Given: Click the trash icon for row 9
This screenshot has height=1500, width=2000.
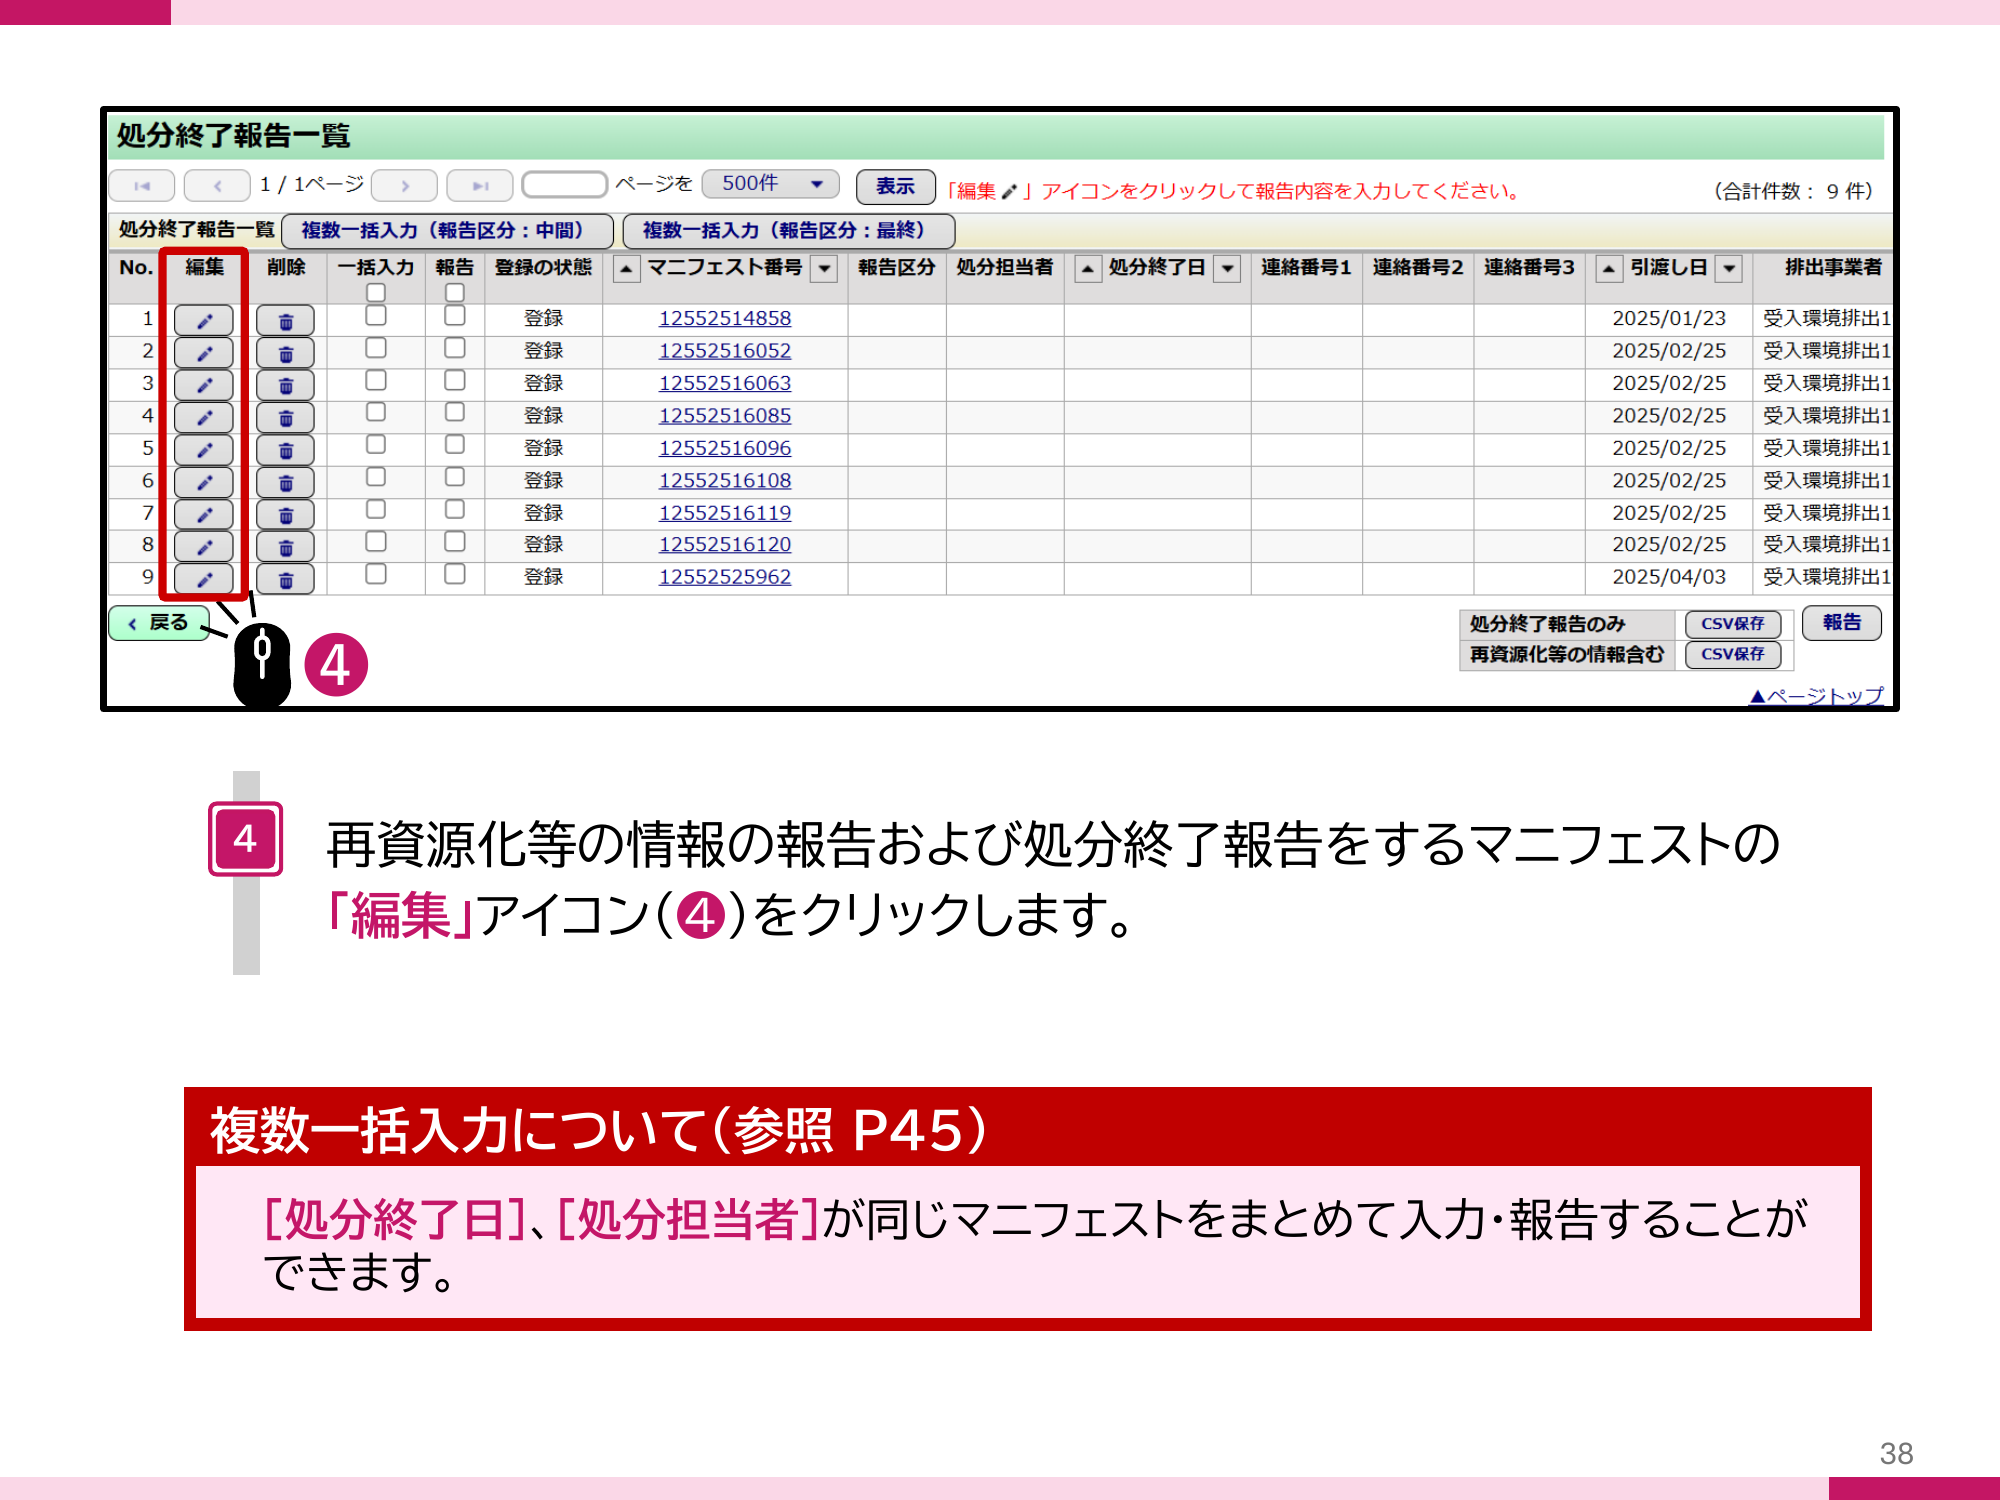Looking at the screenshot, I should 285,579.
